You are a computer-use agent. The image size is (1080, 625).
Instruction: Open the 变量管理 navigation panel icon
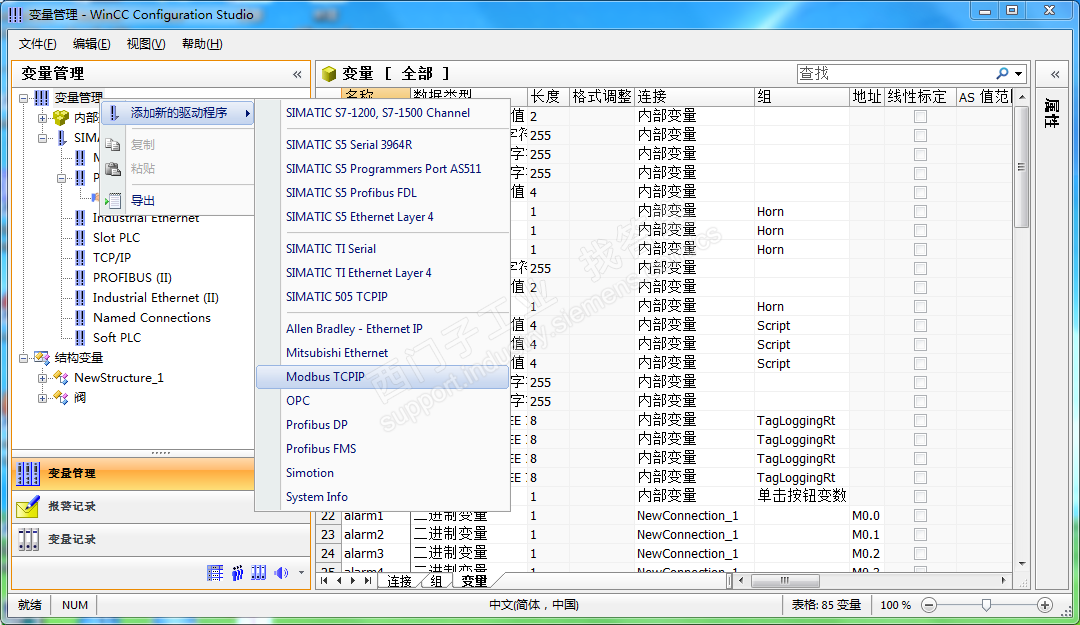click(28, 473)
